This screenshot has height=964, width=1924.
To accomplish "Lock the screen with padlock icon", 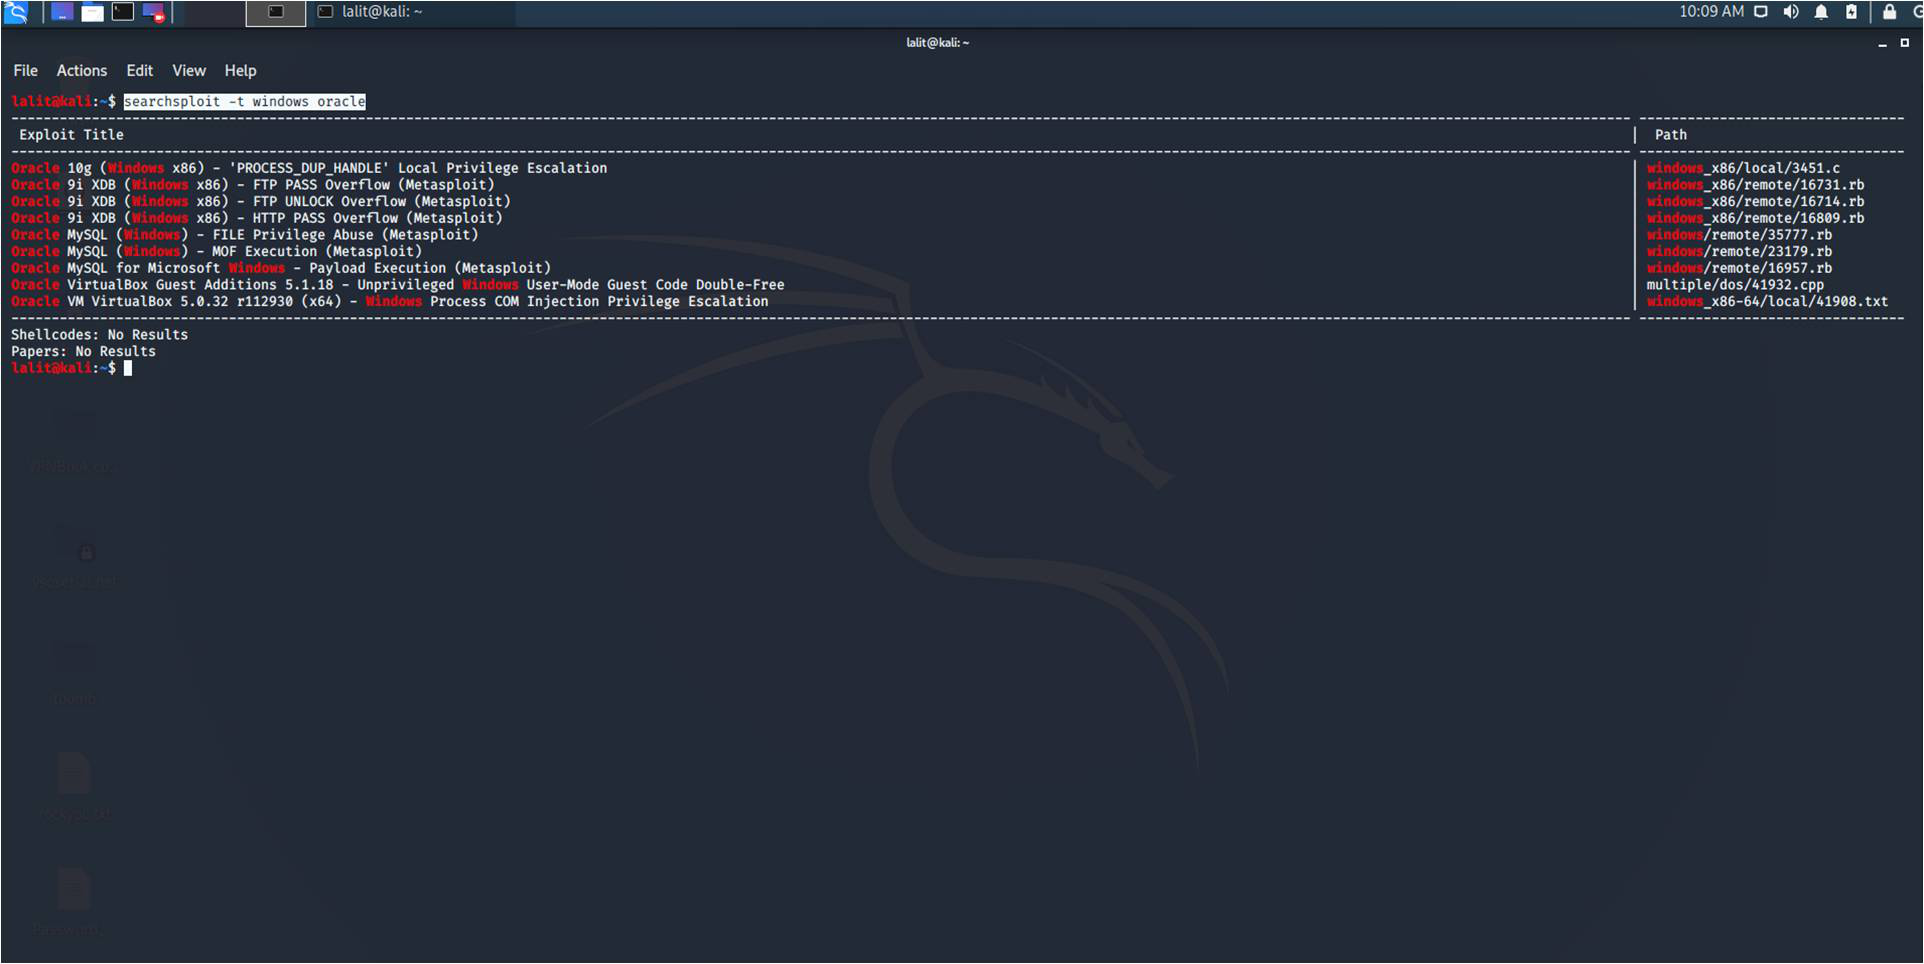I will click(x=1889, y=12).
